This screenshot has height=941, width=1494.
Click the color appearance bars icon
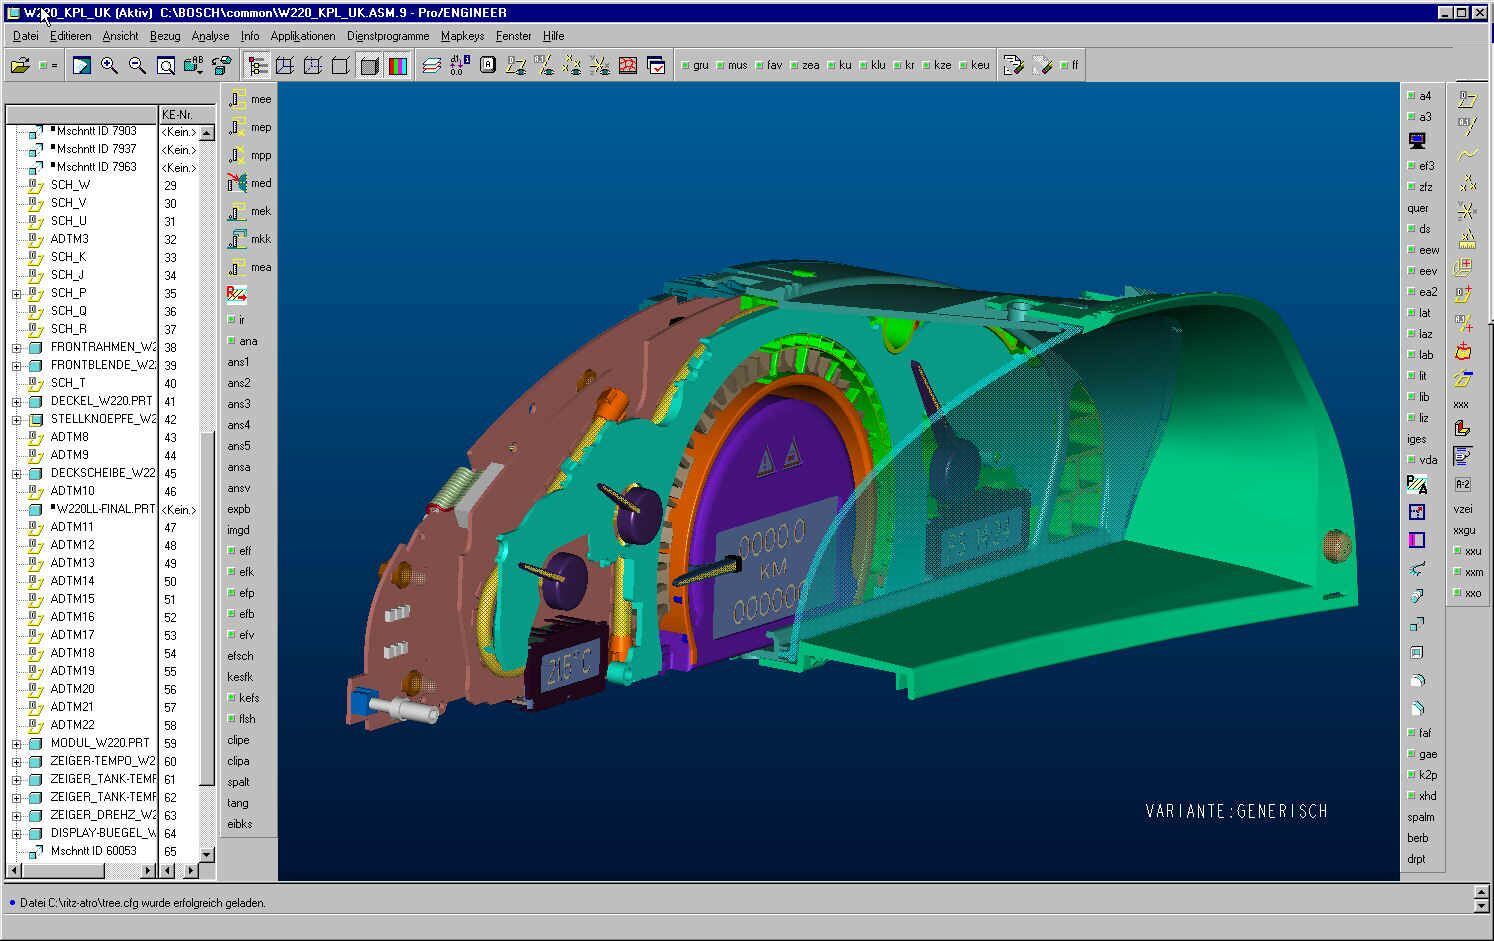pyautogui.click(x=397, y=66)
